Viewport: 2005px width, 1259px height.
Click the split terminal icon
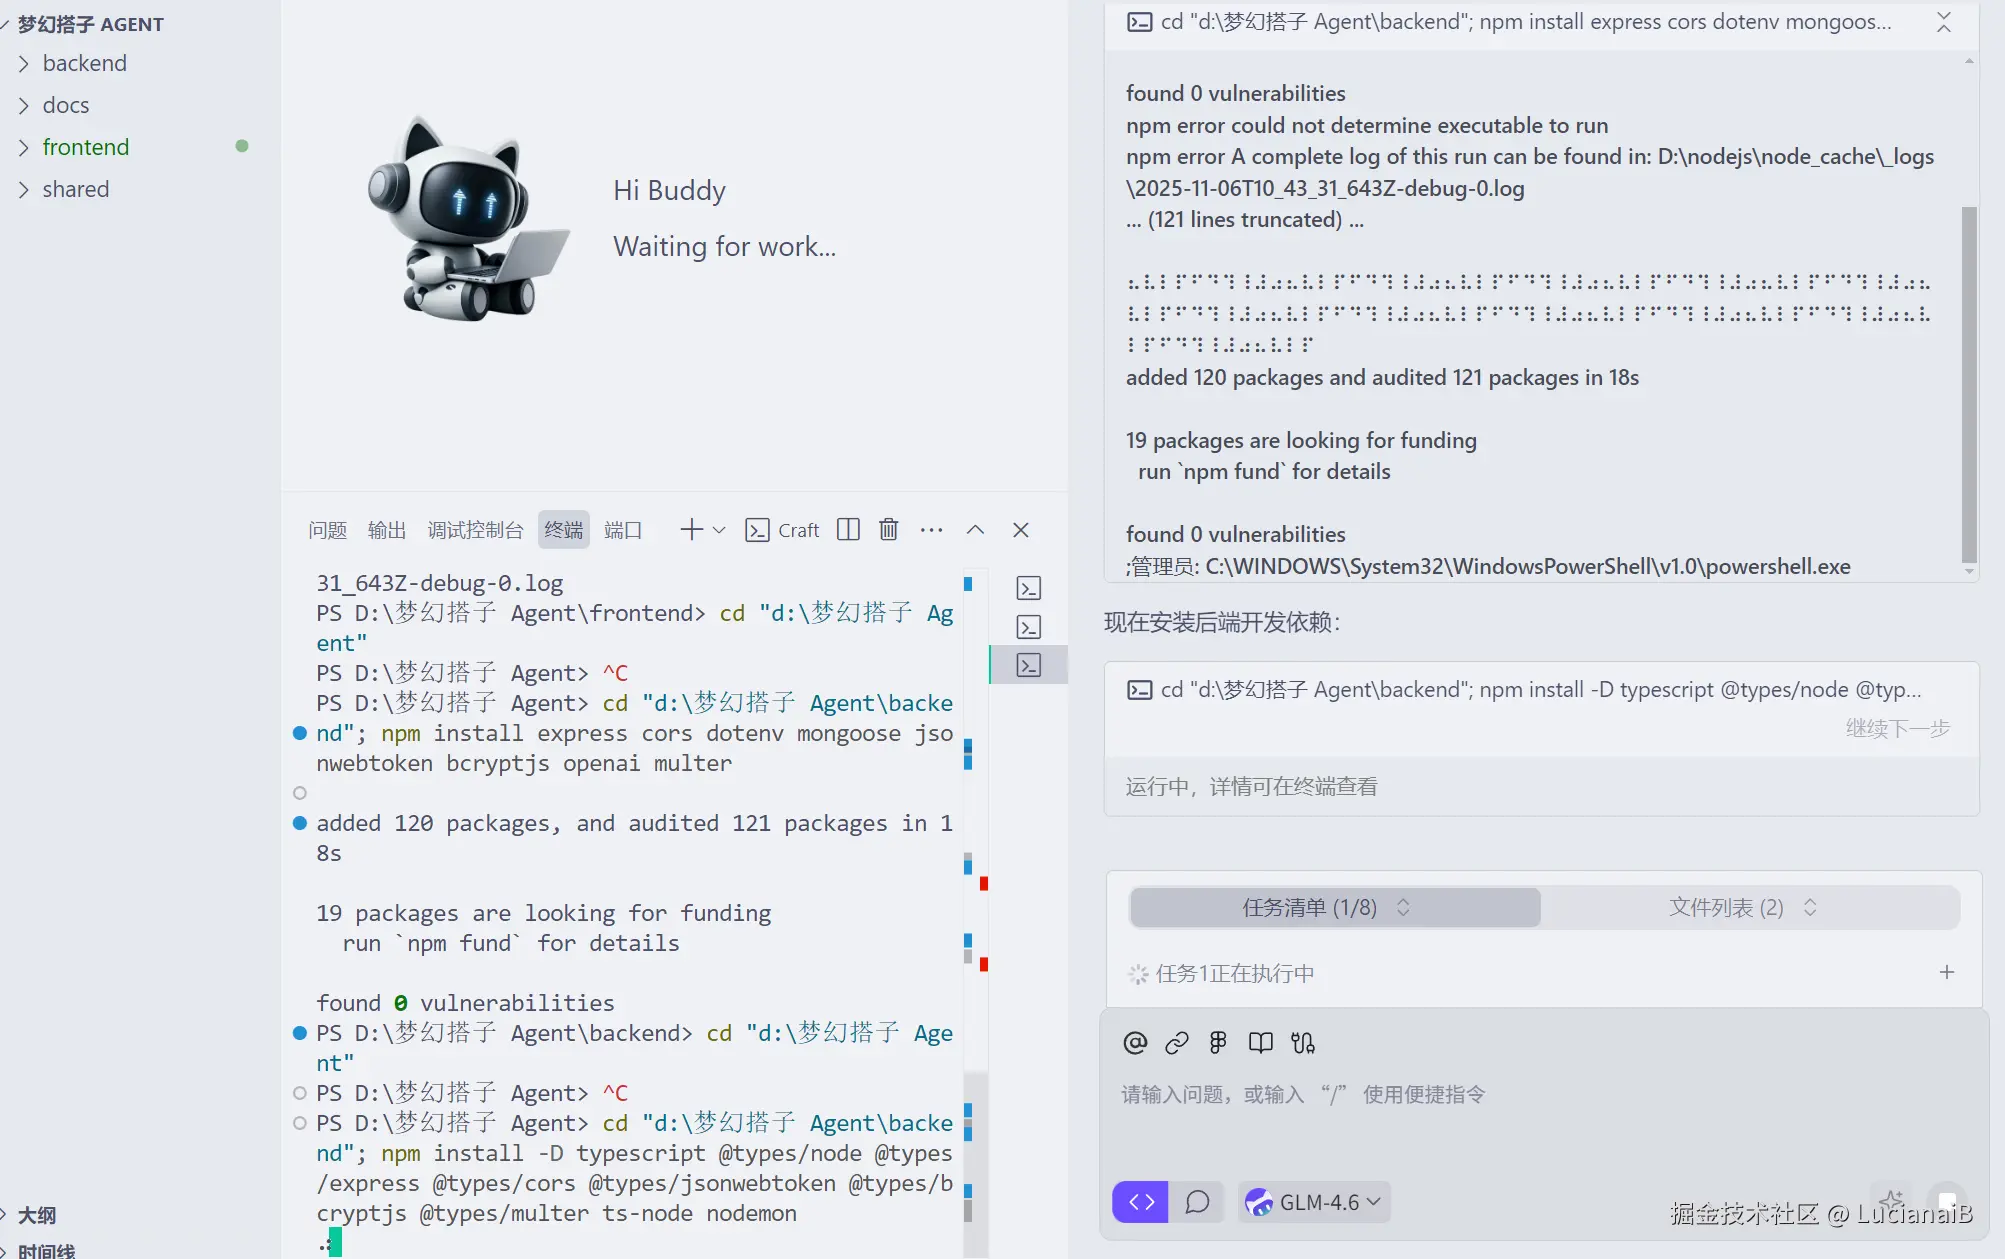[848, 530]
